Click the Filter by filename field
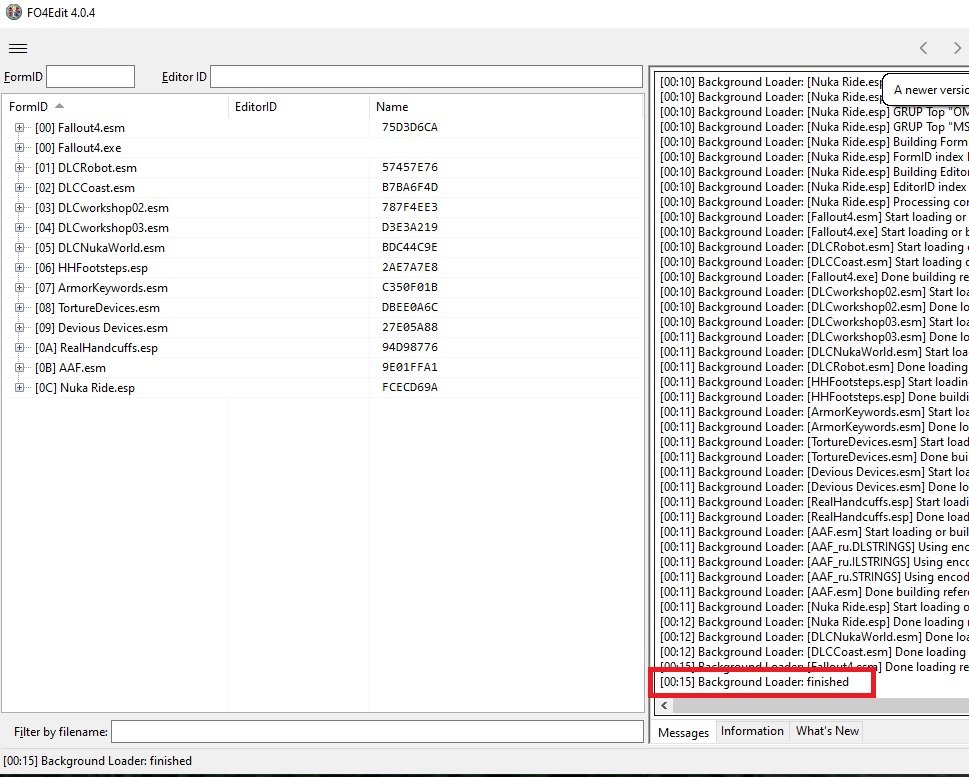 coord(377,732)
